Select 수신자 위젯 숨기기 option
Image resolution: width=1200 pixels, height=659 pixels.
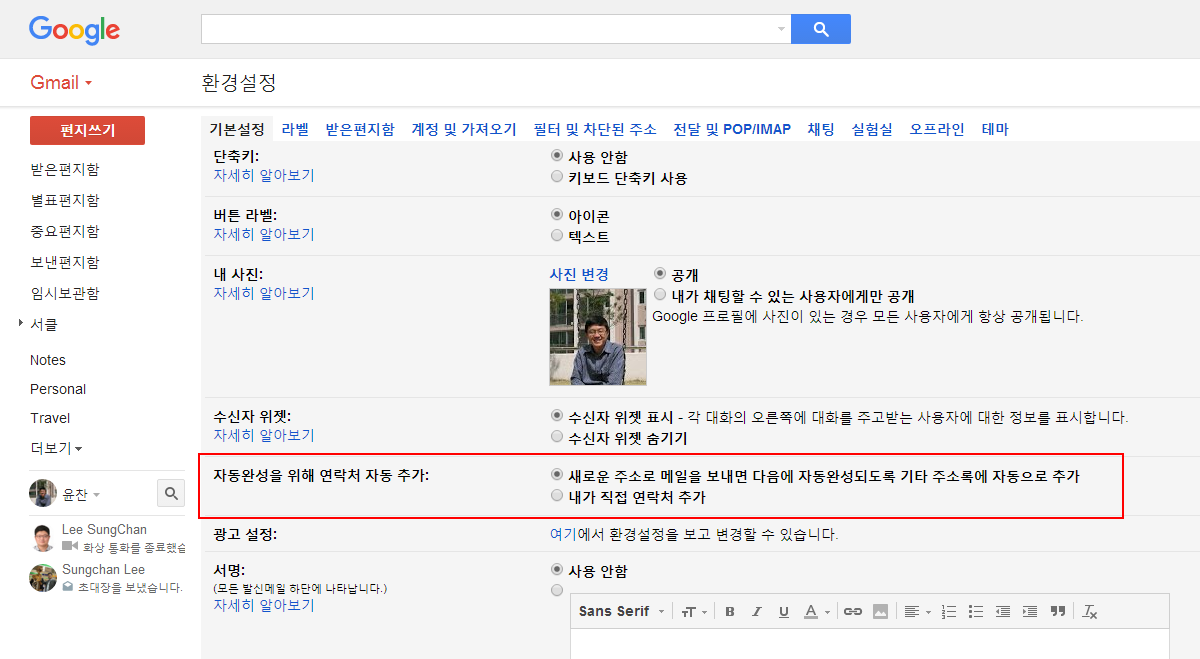click(x=557, y=437)
